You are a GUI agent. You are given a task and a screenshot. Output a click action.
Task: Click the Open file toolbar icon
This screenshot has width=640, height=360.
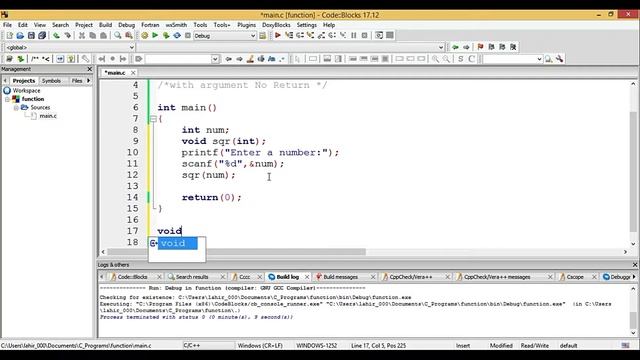coord(20,36)
